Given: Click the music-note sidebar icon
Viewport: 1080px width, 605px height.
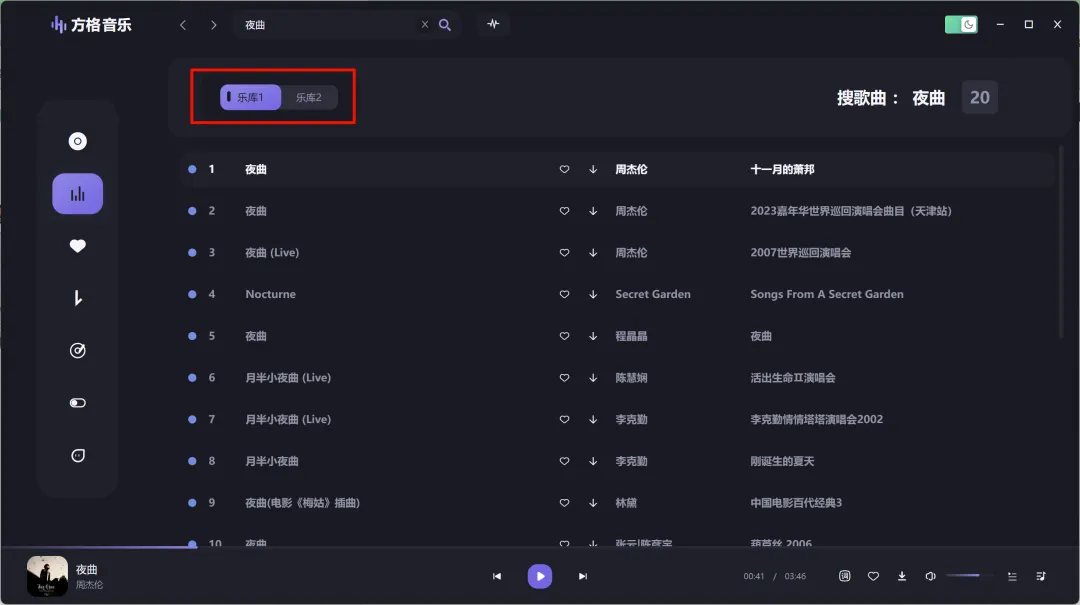Looking at the screenshot, I should coord(77,298).
